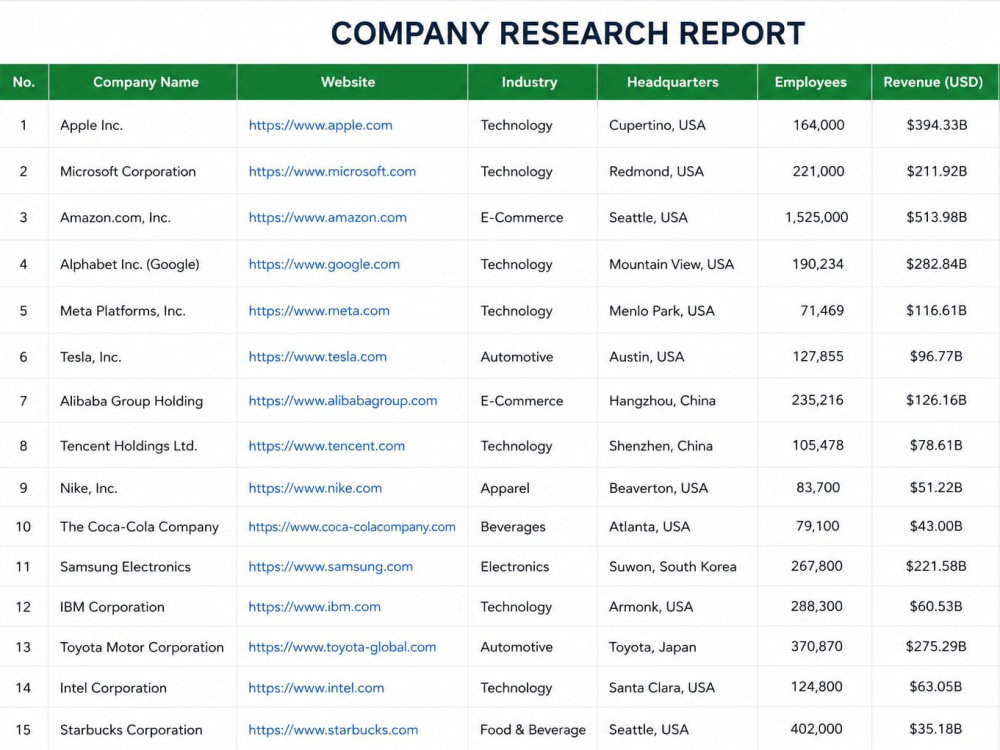The image size is (1000, 750).
Task: Select the Tesla, Inc. cell
Action: 143,357
